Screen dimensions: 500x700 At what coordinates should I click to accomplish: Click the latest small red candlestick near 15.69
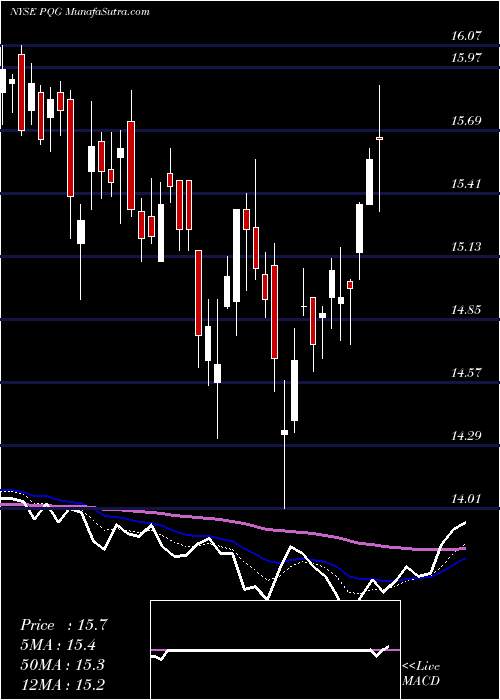(380, 138)
